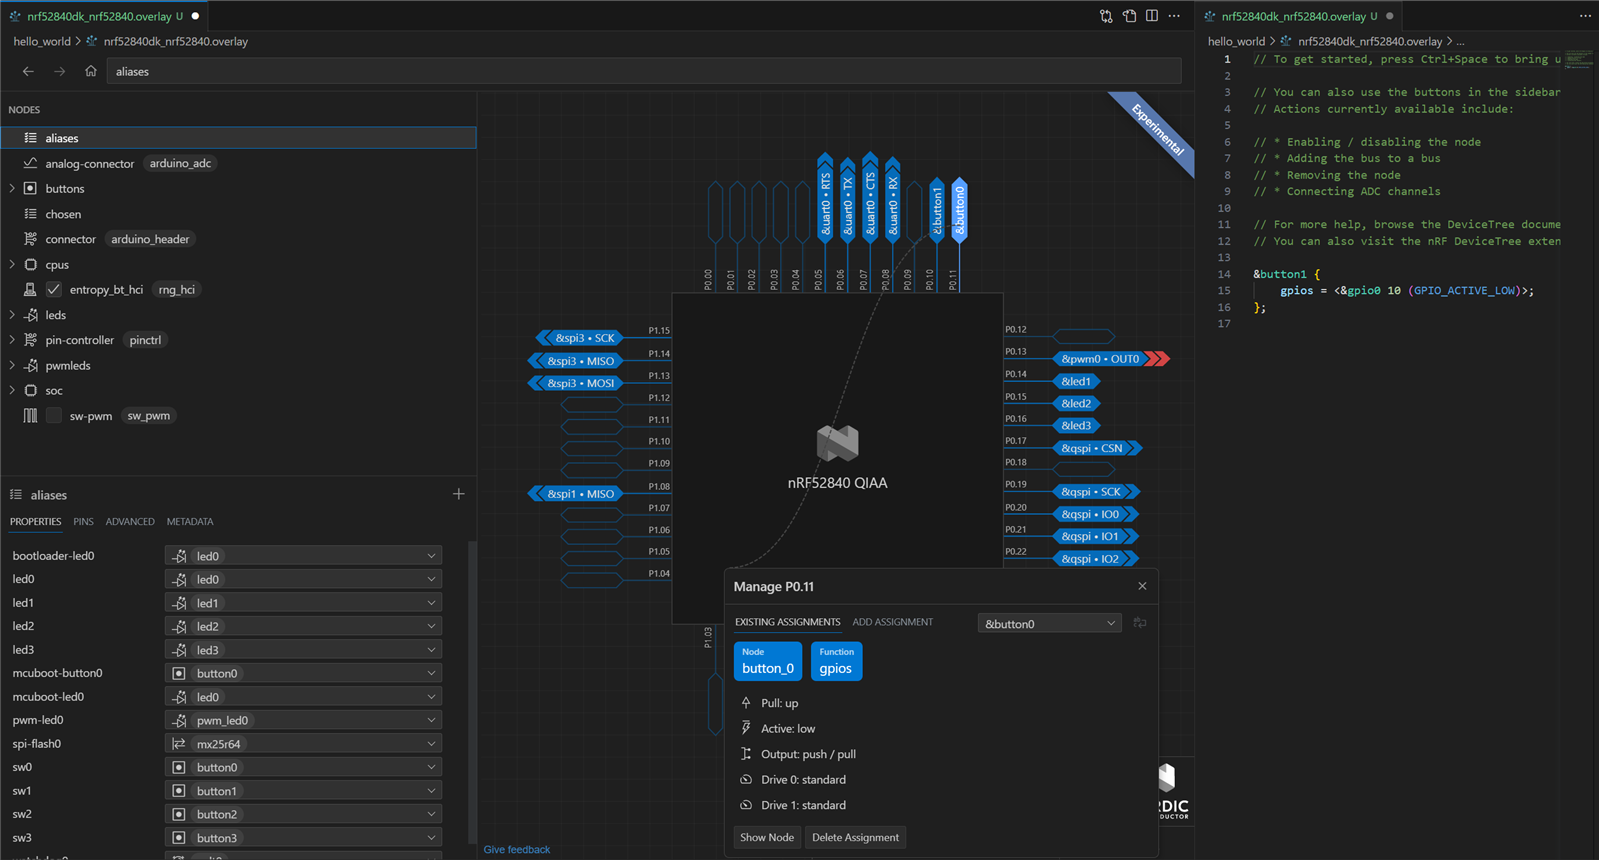Go forward with the right arrow
The image size is (1599, 860).
pyautogui.click(x=60, y=71)
